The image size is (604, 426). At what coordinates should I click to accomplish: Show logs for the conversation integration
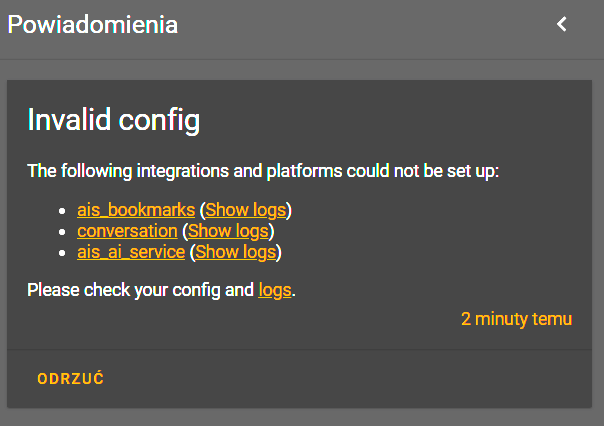(228, 231)
